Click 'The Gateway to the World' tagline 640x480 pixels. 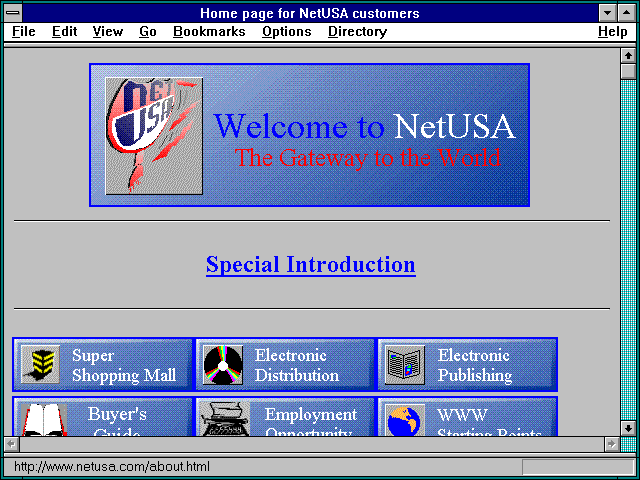367,158
